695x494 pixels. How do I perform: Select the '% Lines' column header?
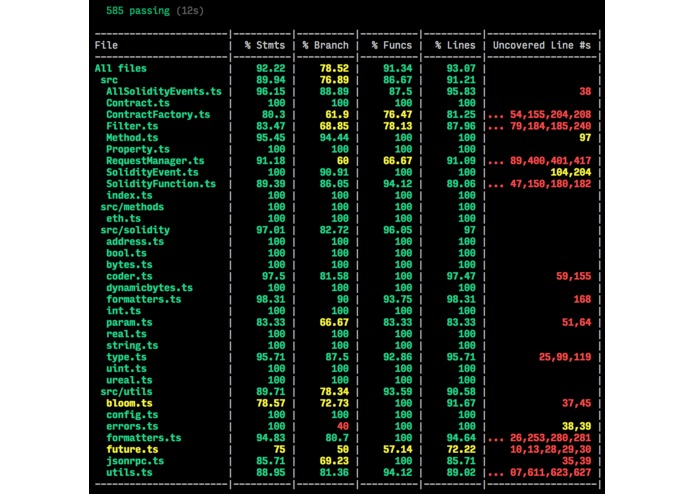coord(455,45)
